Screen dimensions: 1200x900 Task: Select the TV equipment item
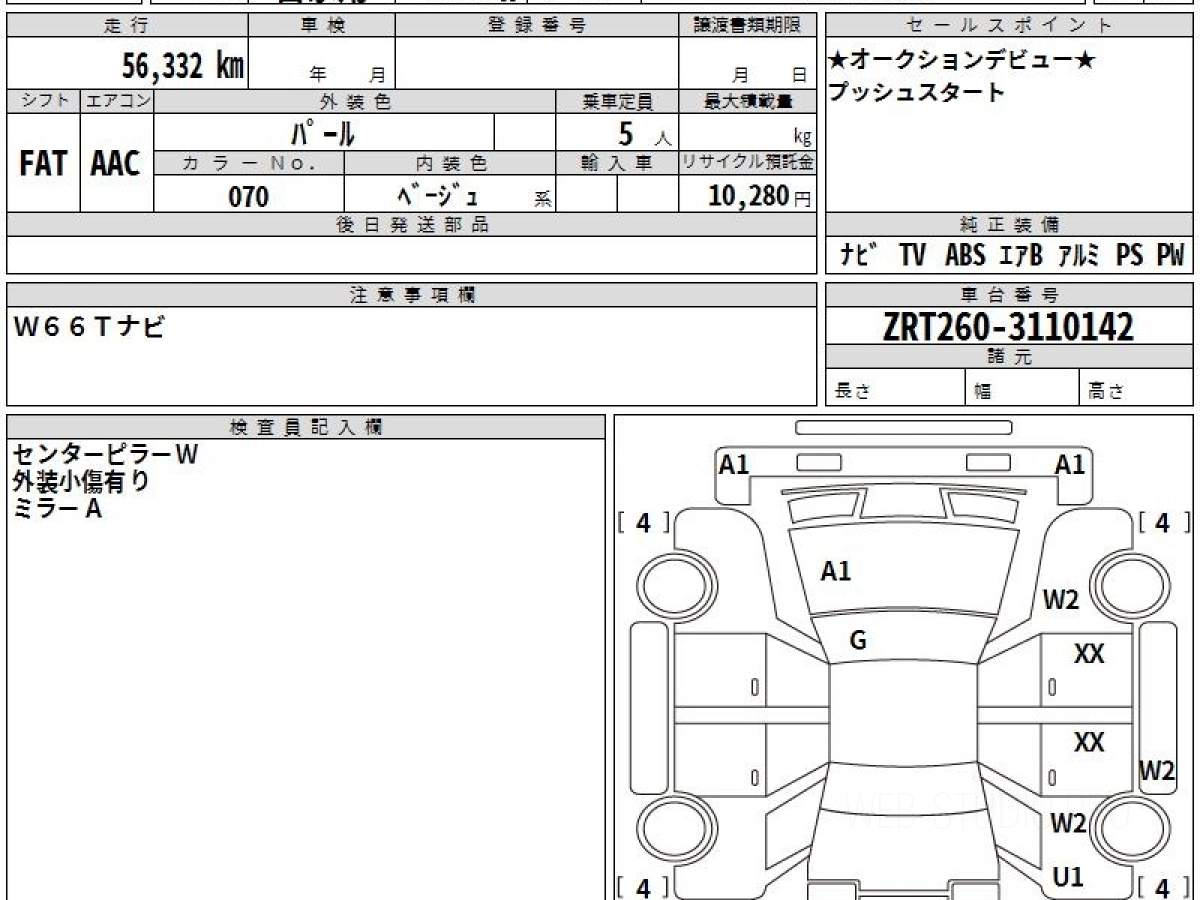point(912,255)
